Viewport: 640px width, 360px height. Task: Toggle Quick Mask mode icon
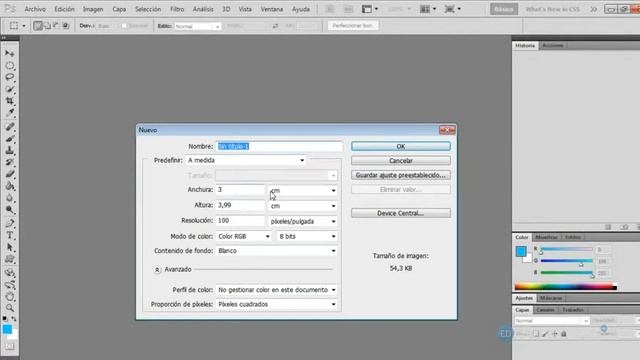click(10, 347)
